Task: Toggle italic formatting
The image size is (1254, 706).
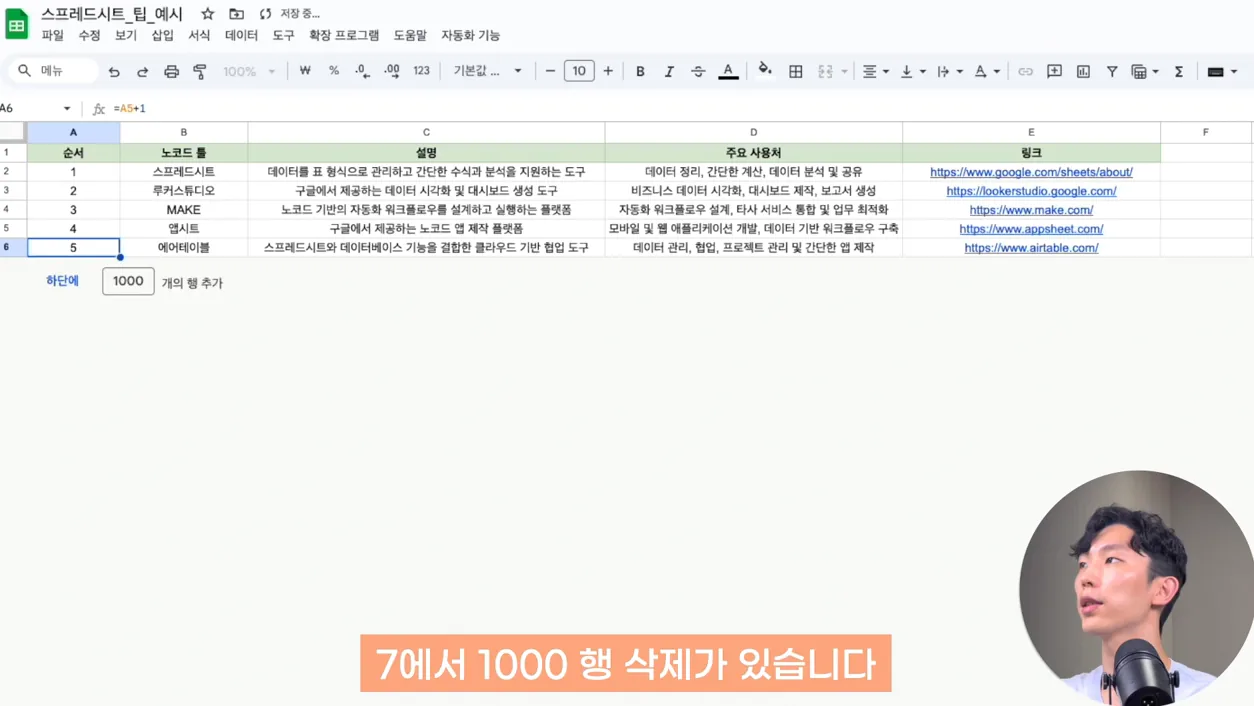Action: pyautogui.click(x=669, y=72)
